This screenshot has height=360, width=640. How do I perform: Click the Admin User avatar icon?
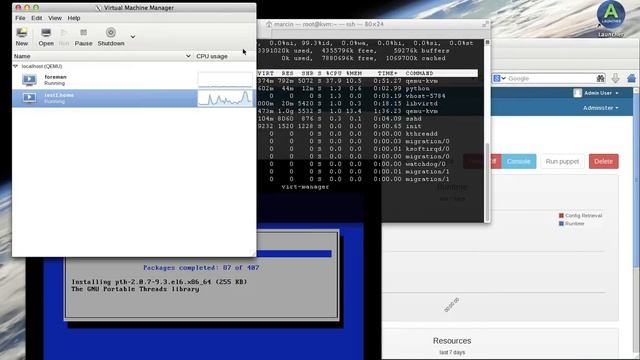[577, 93]
